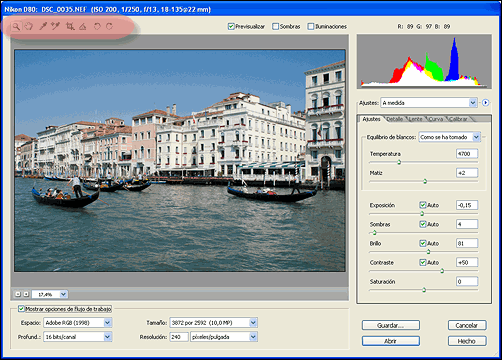Open the Equilibrio de blancos dropdown
The height and width of the screenshot is (360, 502).
click(449, 137)
